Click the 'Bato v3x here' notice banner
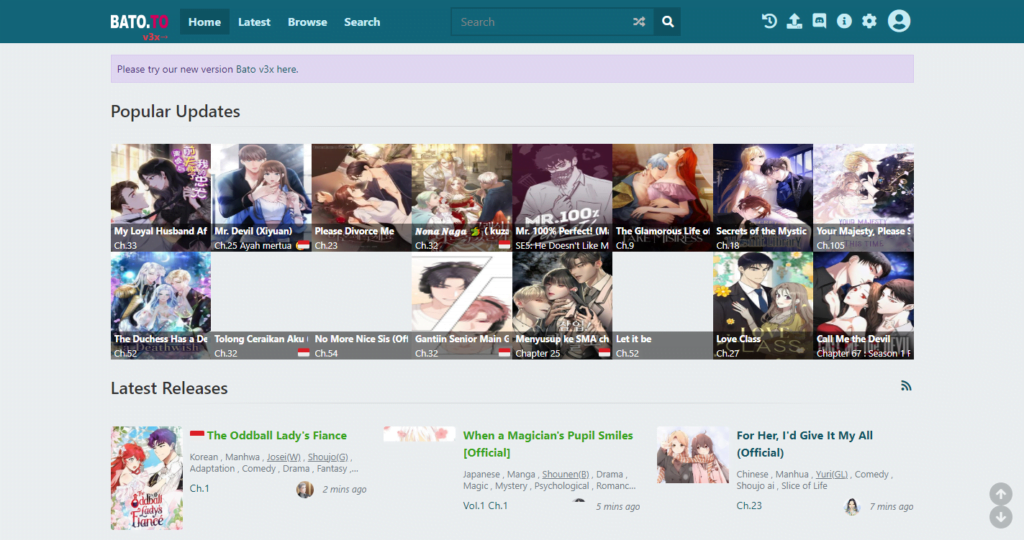This screenshot has width=1024, height=540. (x=512, y=69)
